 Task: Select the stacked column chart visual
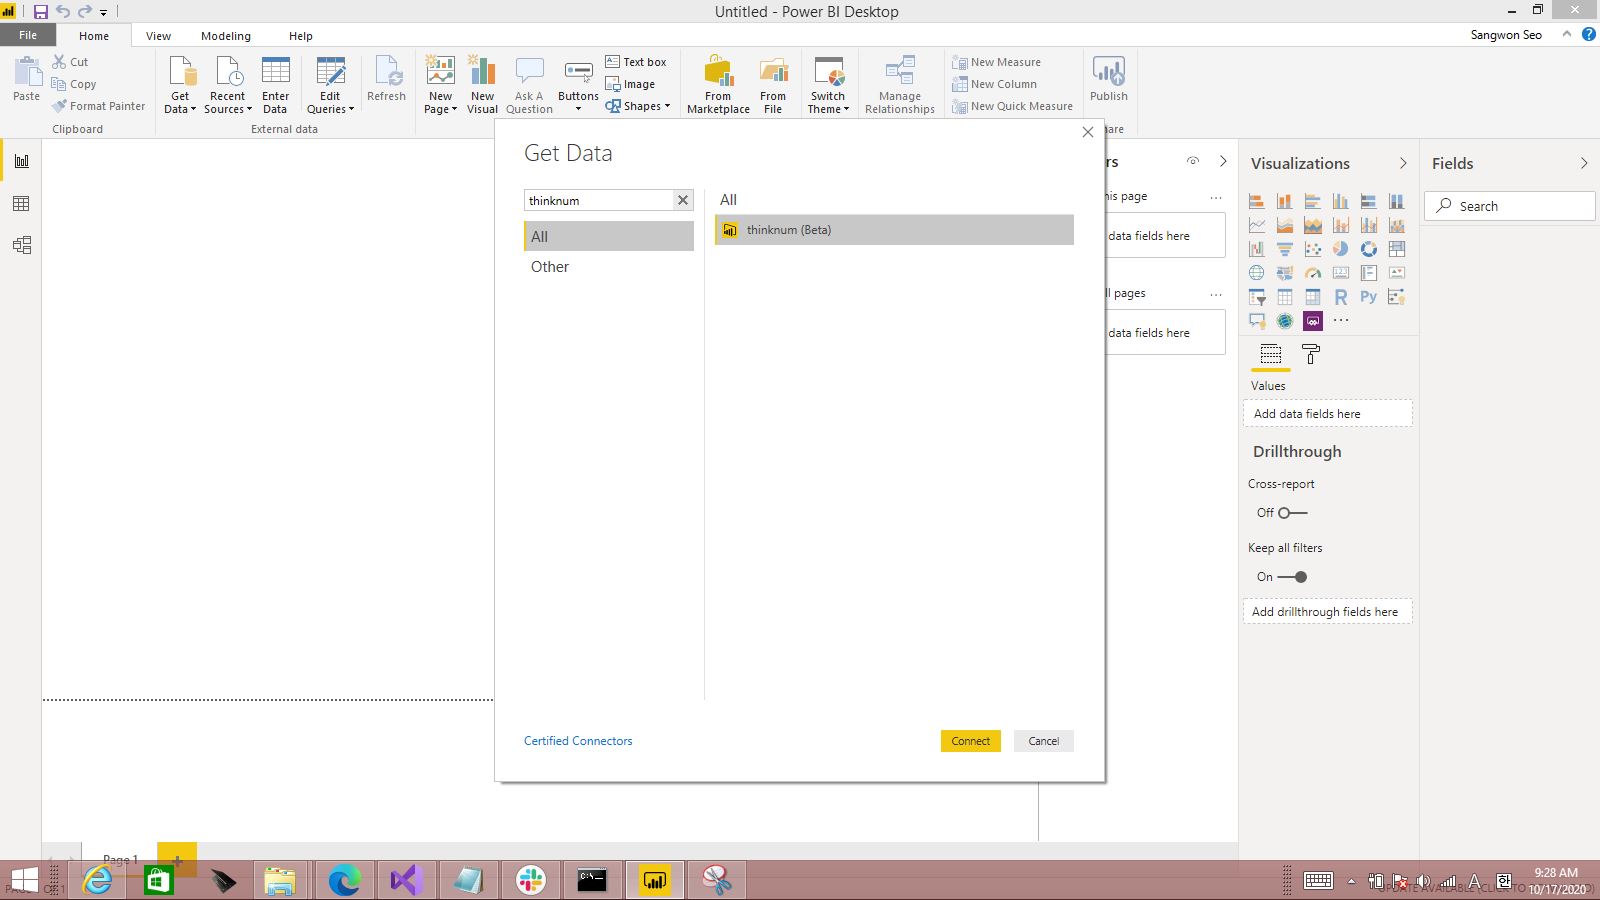(1285, 201)
